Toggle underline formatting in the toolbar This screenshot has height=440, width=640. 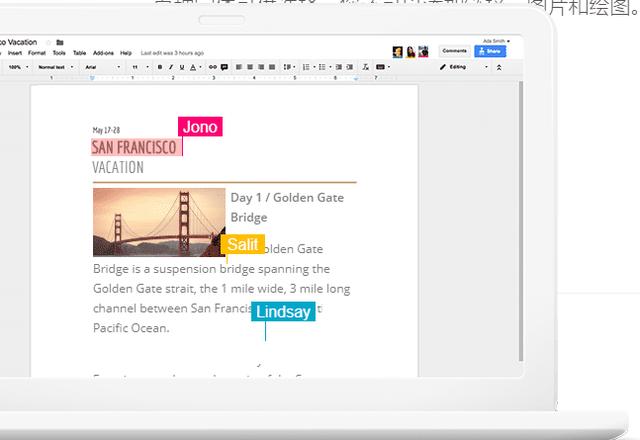tap(182, 67)
